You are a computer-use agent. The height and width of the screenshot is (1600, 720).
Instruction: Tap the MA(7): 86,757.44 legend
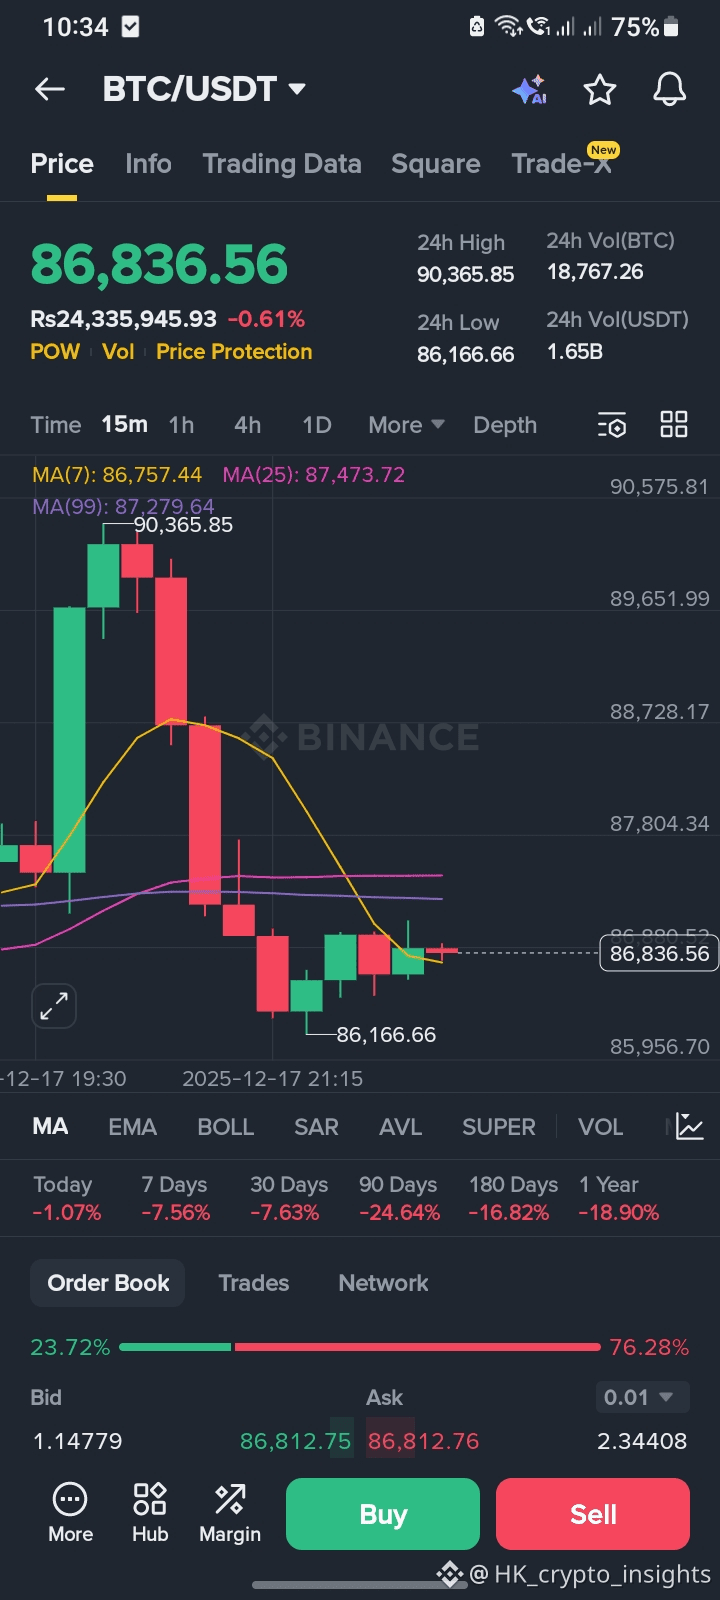117,475
